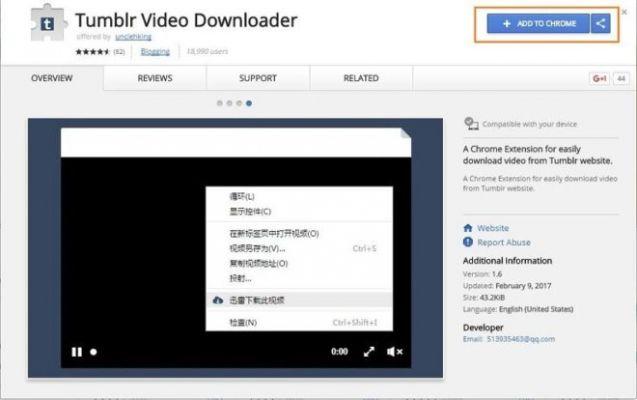Click the video progress dot in preview
This screenshot has height=400, width=637.
[93, 352]
